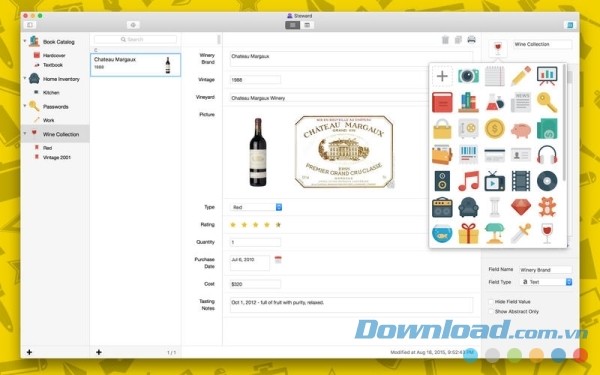Screen dimensions: 600x375
Task: Pick the armchair icon
Action: tap(468, 207)
